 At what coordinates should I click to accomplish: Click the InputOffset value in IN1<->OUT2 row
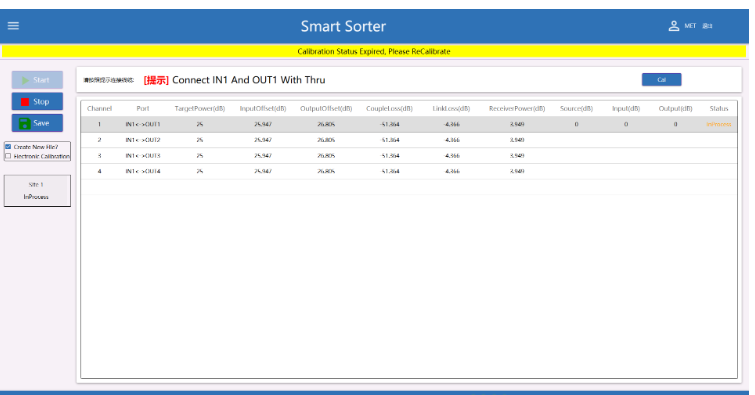point(263,140)
